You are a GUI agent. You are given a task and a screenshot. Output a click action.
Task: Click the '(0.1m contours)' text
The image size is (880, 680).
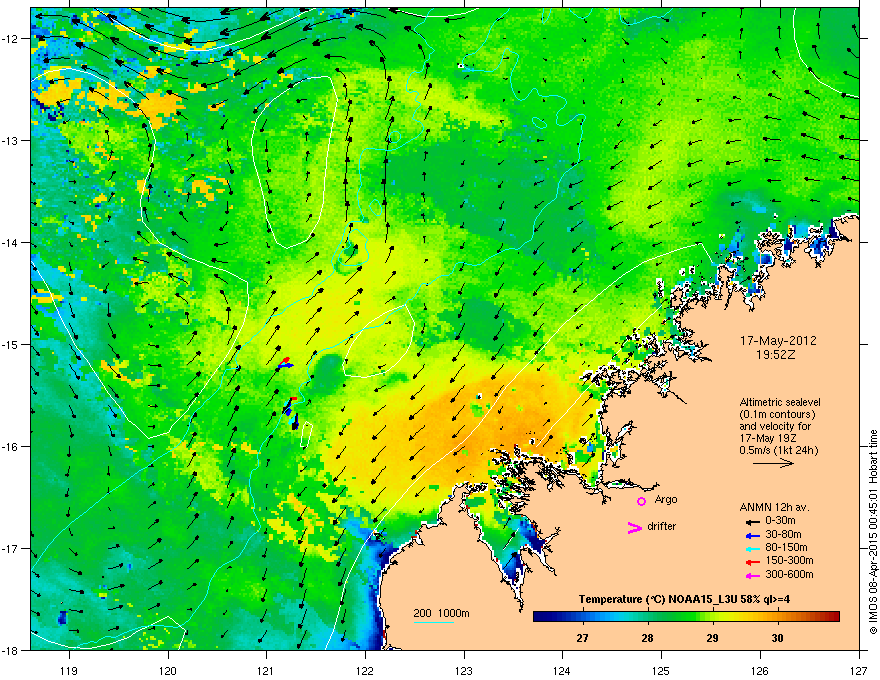pyautogui.click(x=777, y=414)
